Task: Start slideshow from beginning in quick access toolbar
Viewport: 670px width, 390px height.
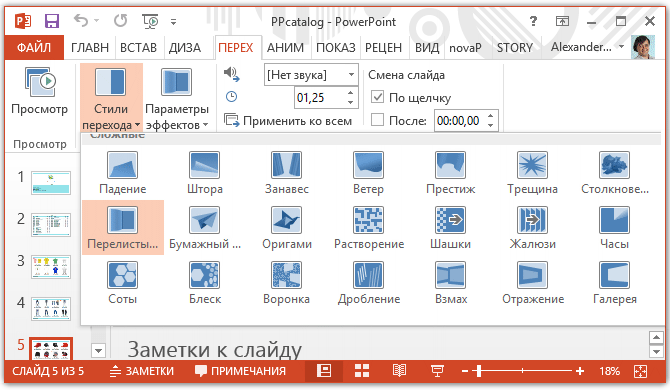Action: click(x=150, y=21)
